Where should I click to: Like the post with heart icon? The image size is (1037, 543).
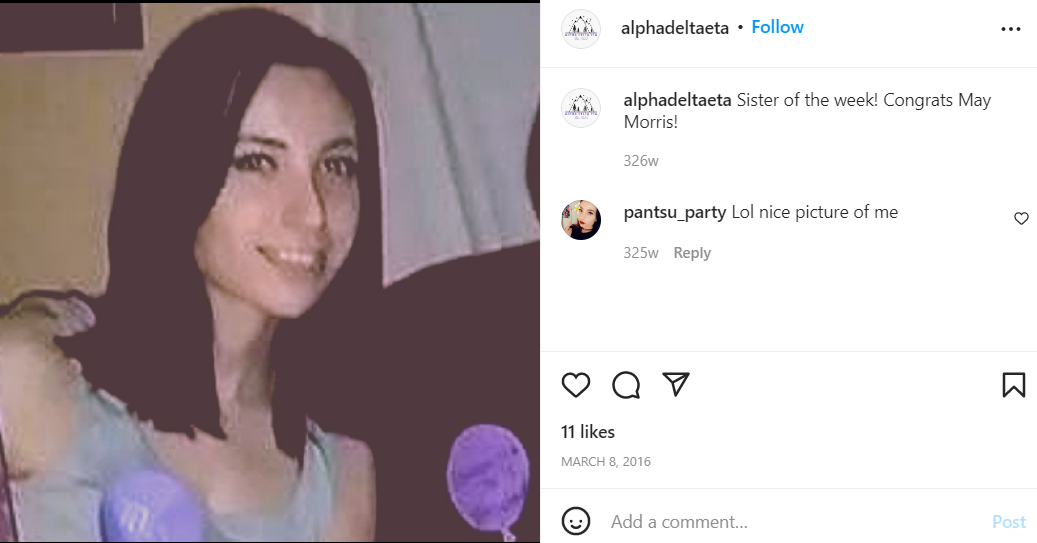coord(575,385)
